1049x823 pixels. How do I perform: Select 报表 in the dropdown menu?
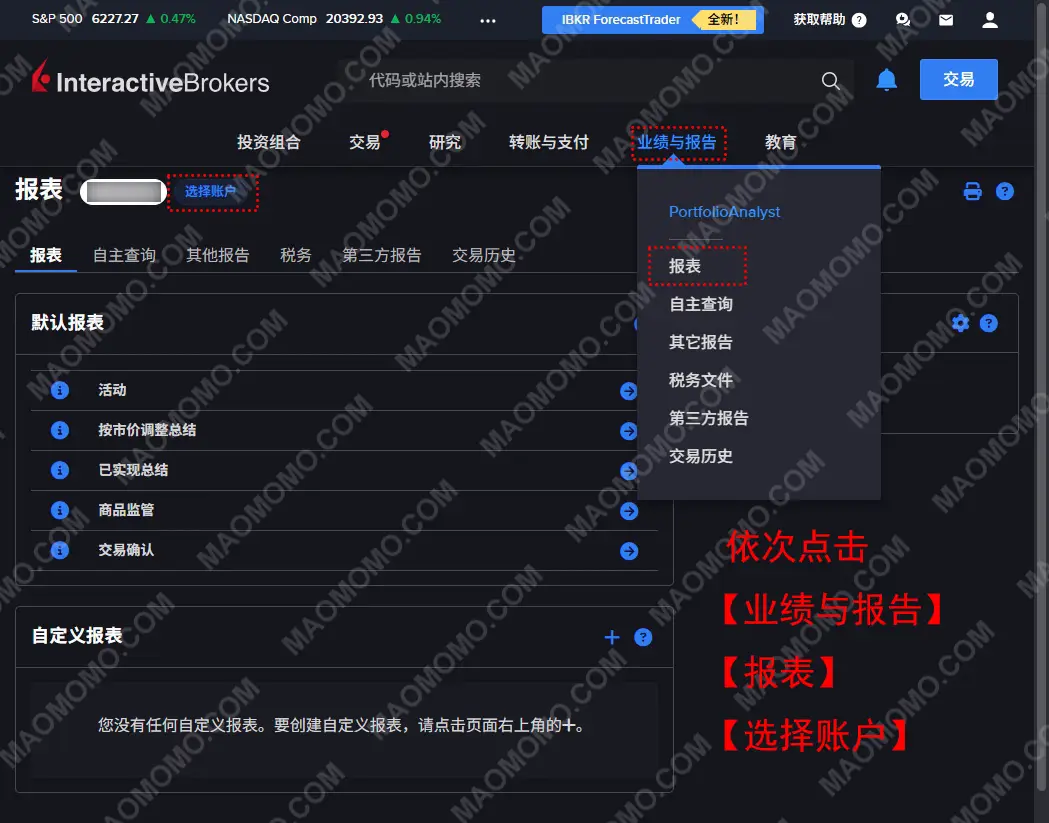point(685,266)
